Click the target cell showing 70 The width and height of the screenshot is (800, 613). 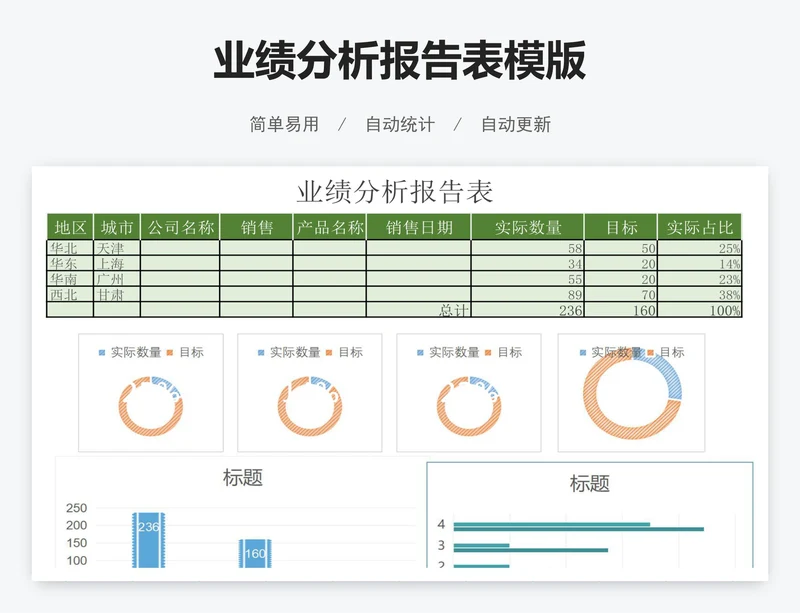point(621,294)
